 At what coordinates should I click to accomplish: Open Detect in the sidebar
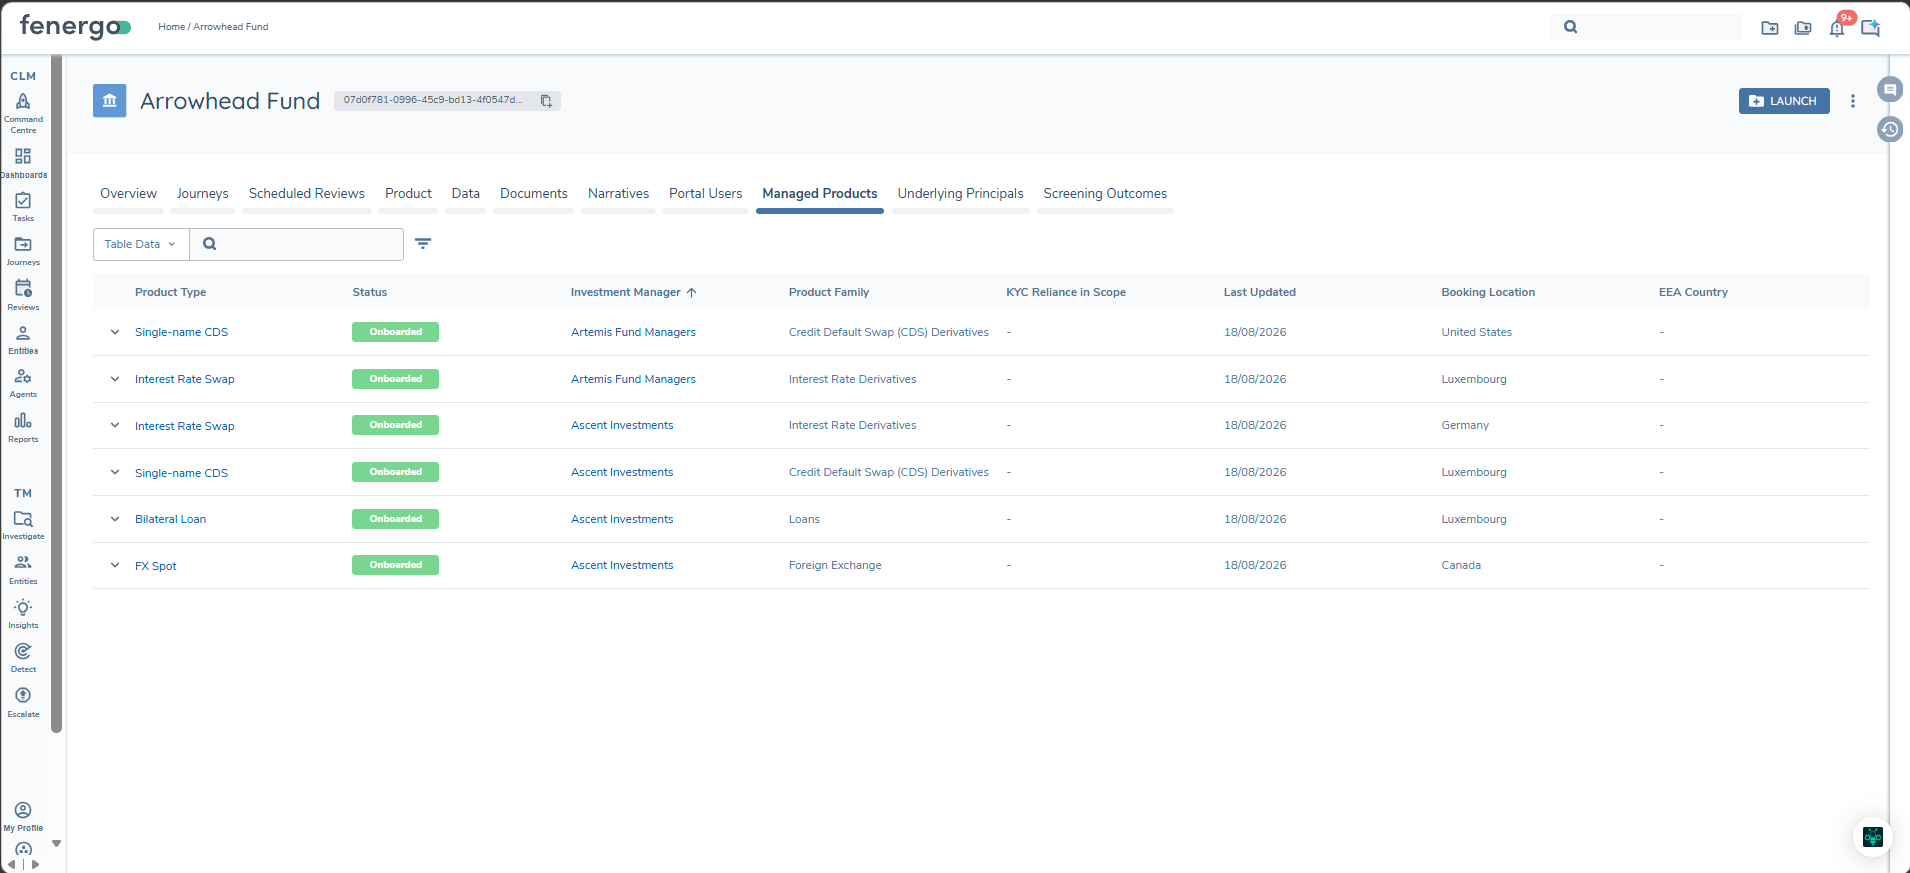[x=23, y=657]
